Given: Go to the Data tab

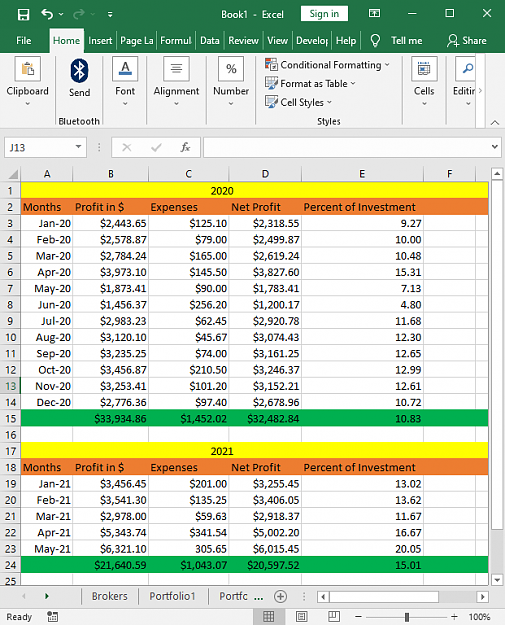Looking at the screenshot, I should click(210, 41).
